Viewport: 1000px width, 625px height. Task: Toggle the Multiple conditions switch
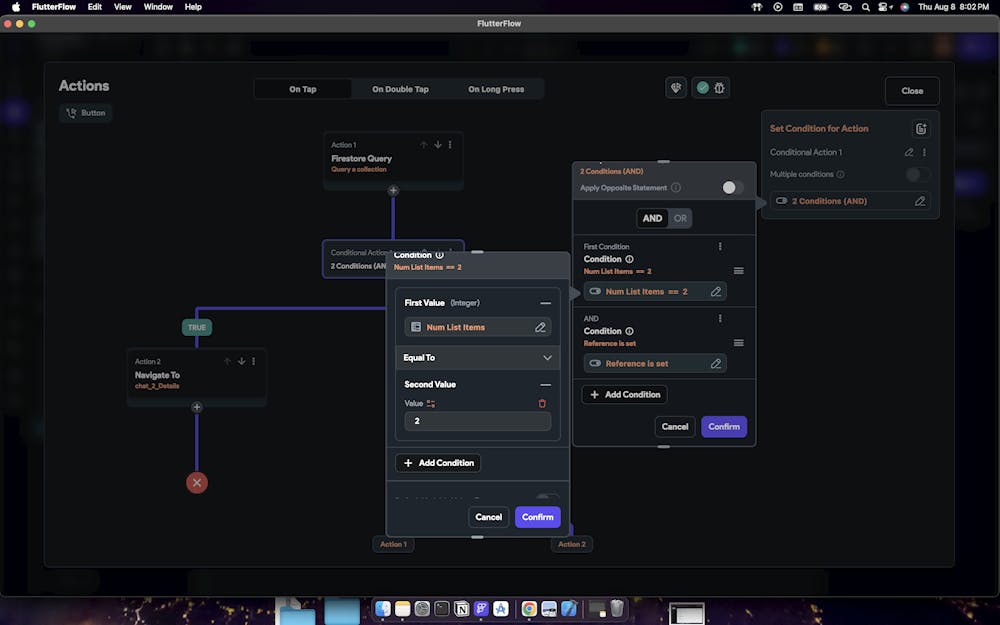click(917, 174)
